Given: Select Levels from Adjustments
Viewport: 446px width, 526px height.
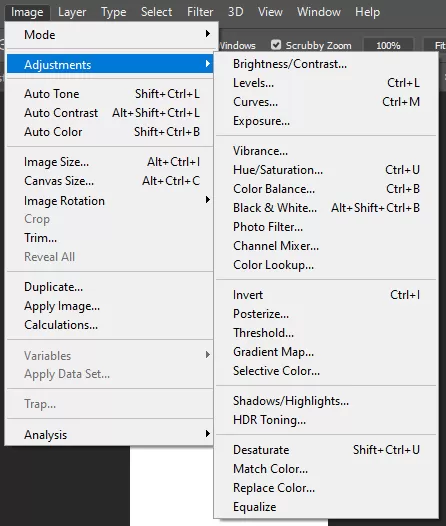Looking at the screenshot, I should pos(326,83).
